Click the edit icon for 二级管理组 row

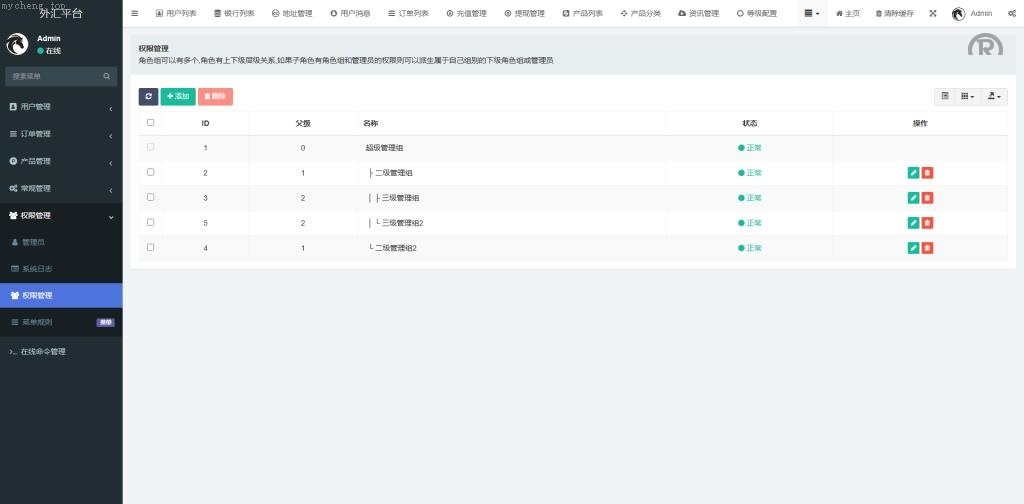click(913, 173)
